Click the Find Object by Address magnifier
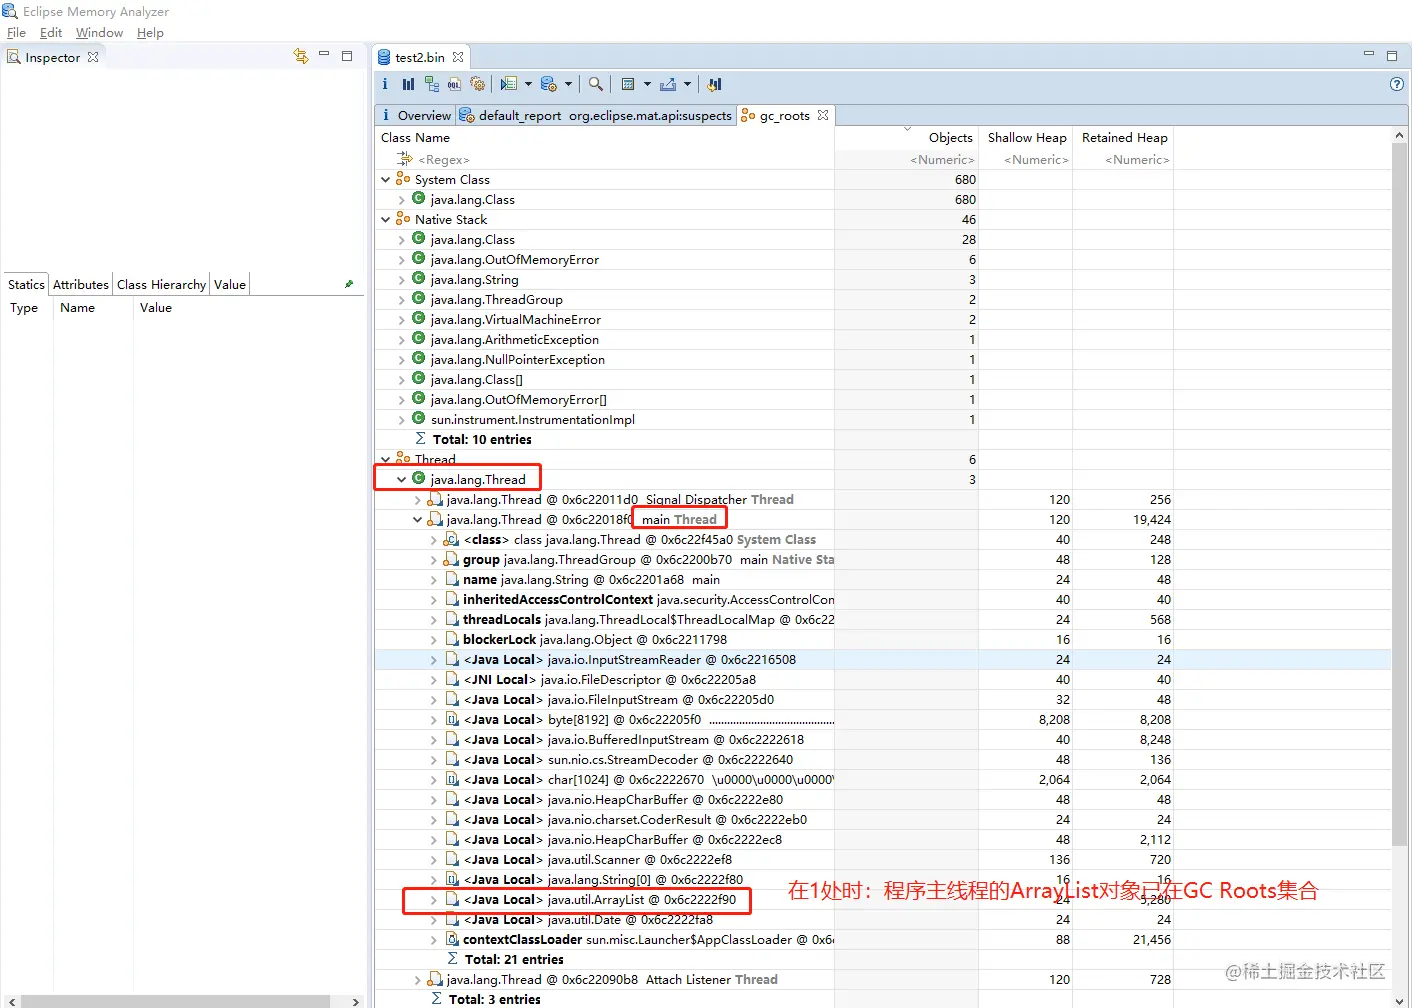Viewport: 1412px width, 1008px height. click(596, 84)
